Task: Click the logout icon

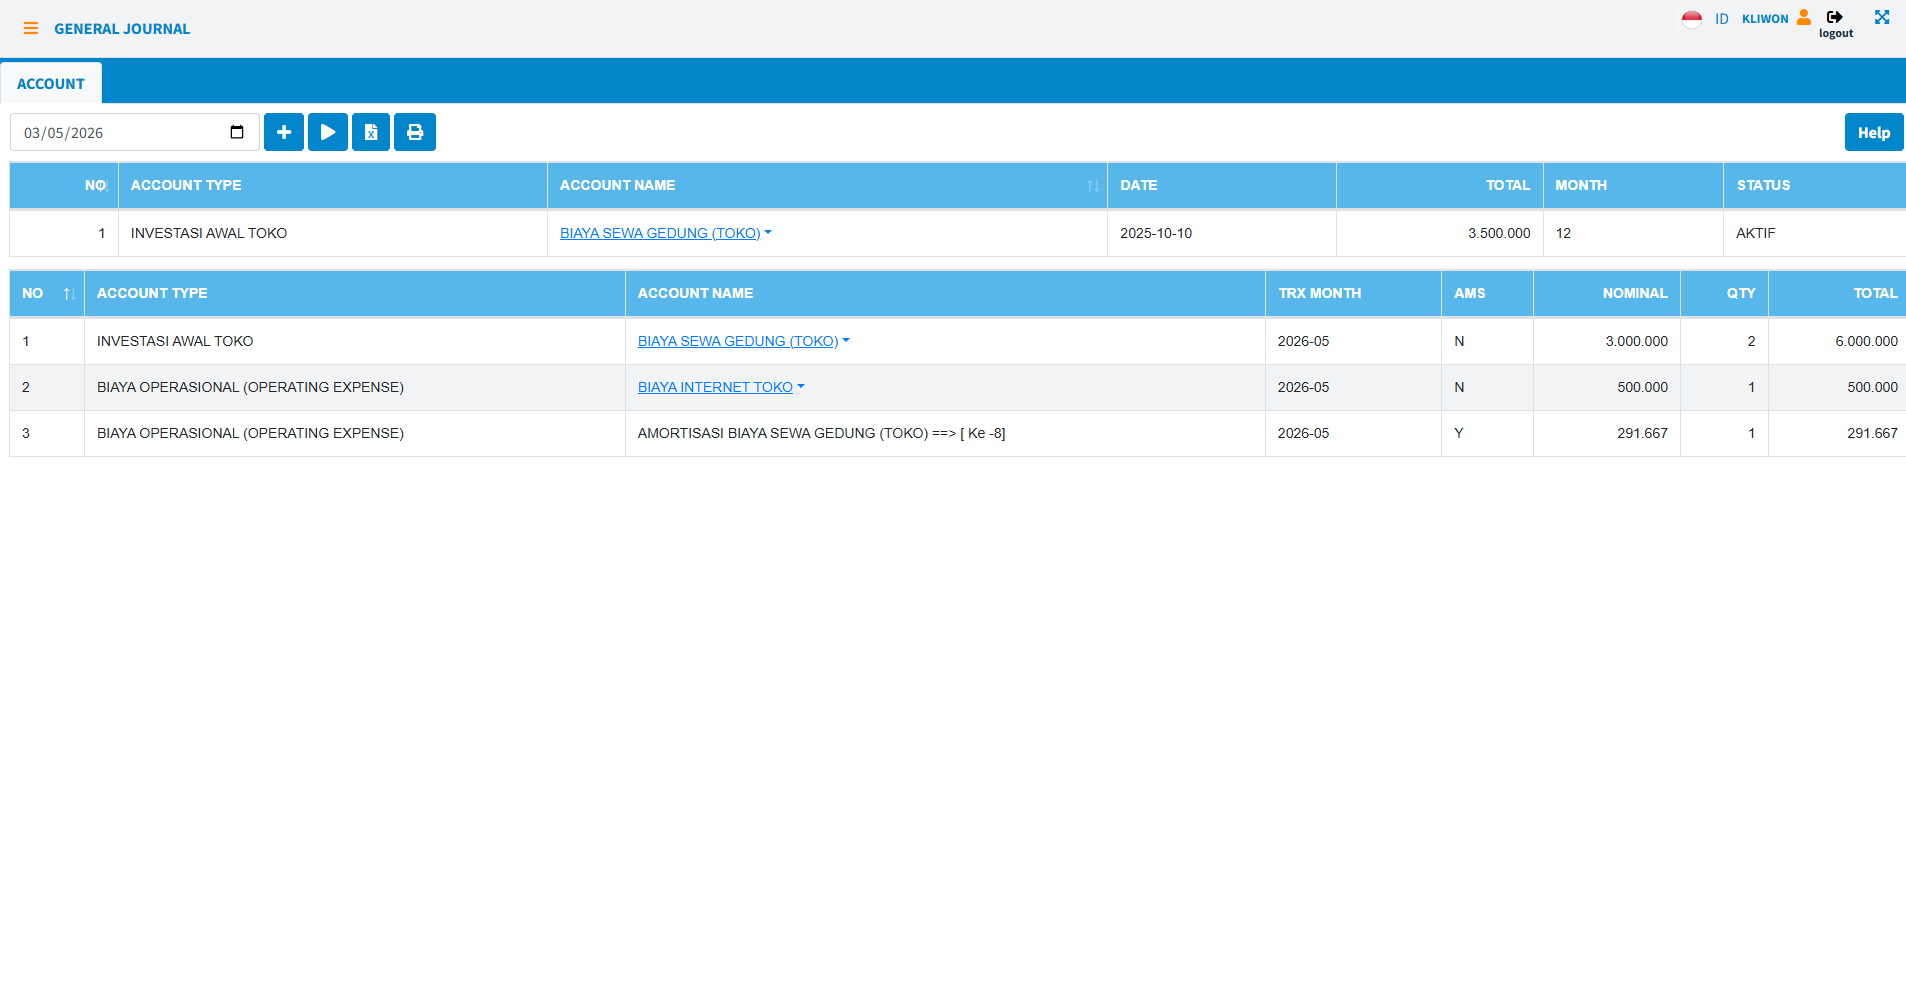Action: (1835, 17)
